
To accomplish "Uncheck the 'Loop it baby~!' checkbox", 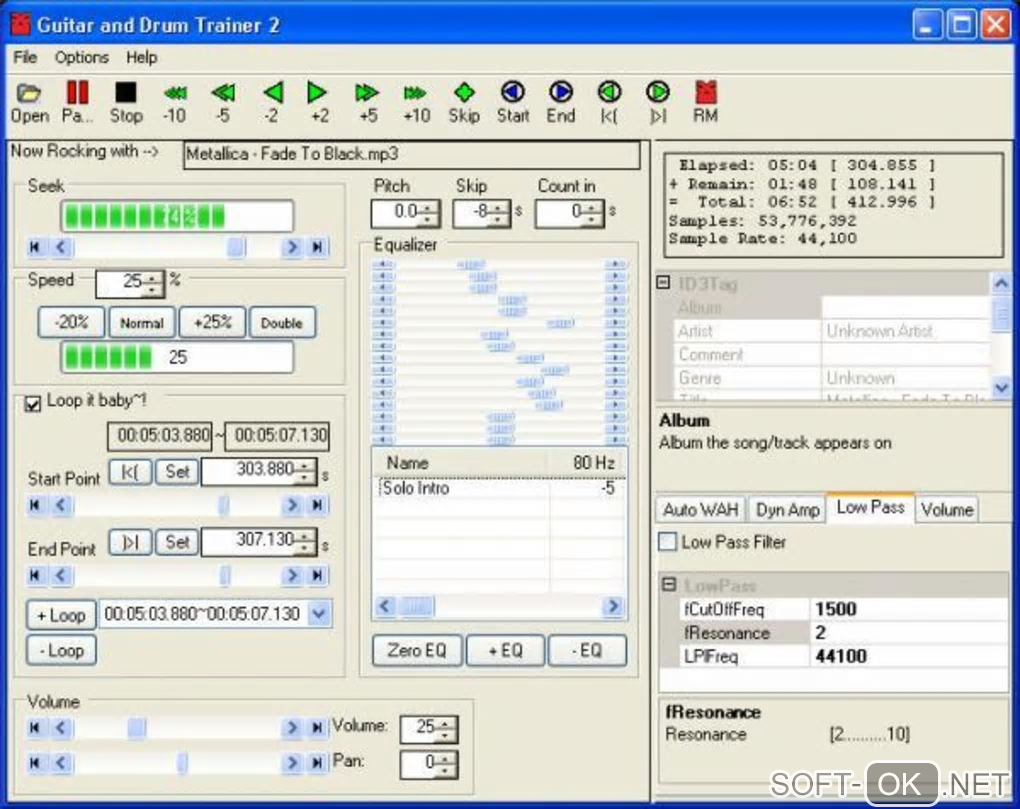I will tap(33, 404).
